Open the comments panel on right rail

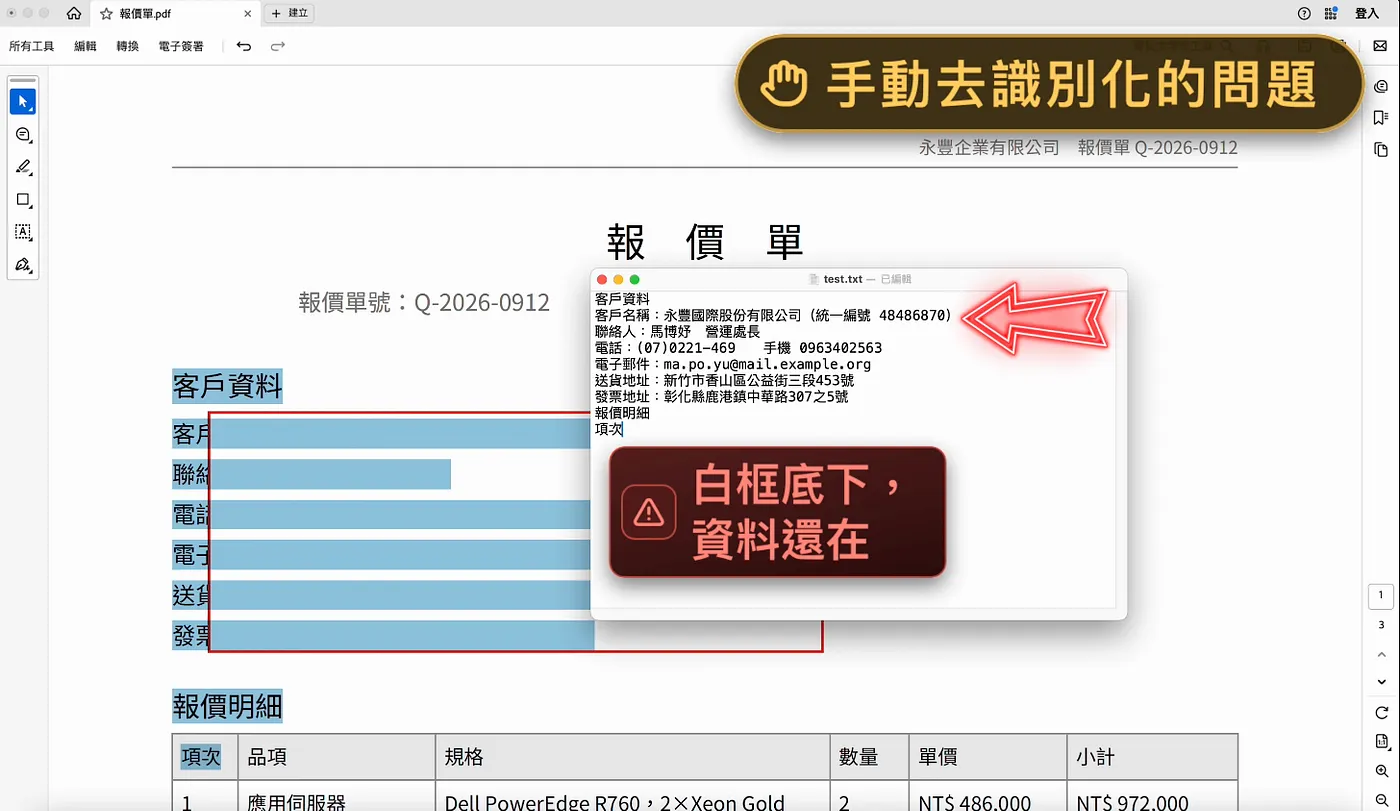(x=1381, y=87)
